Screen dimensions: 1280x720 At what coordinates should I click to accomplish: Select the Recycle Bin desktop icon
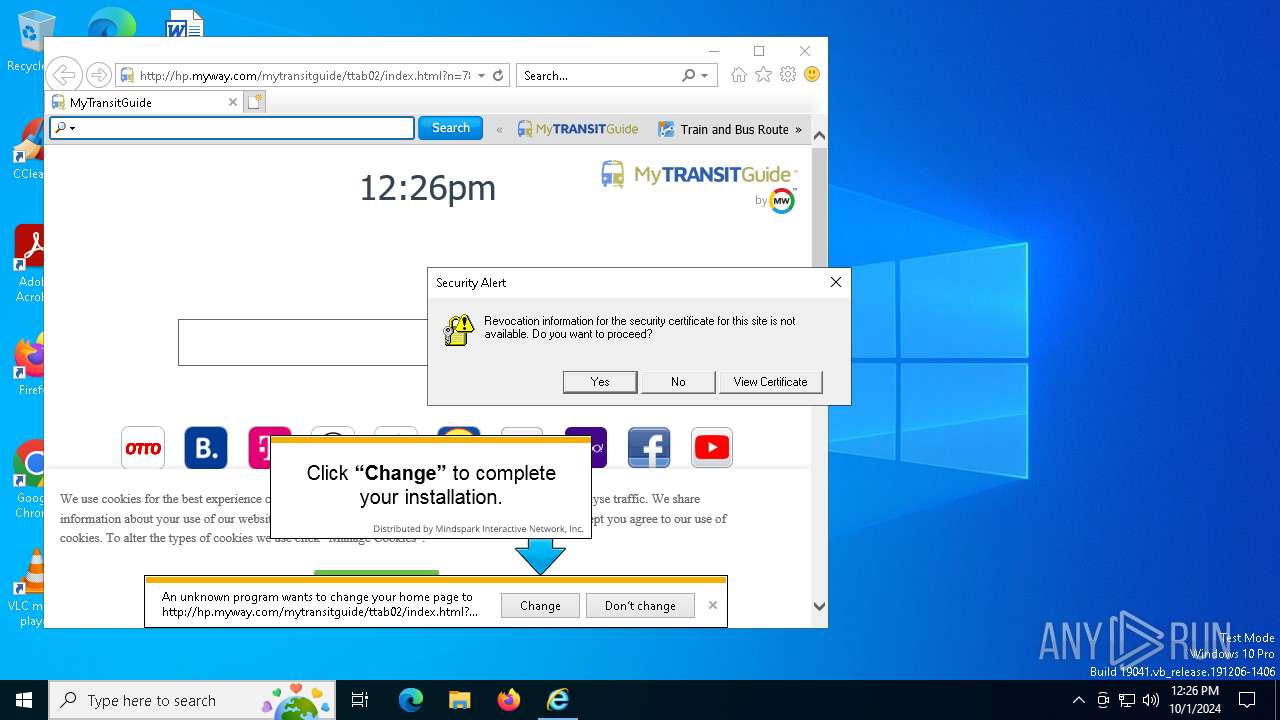[27, 42]
